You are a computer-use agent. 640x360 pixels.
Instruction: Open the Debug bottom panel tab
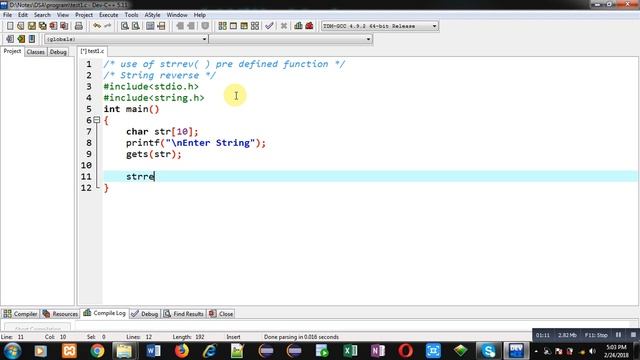click(144, 314)
